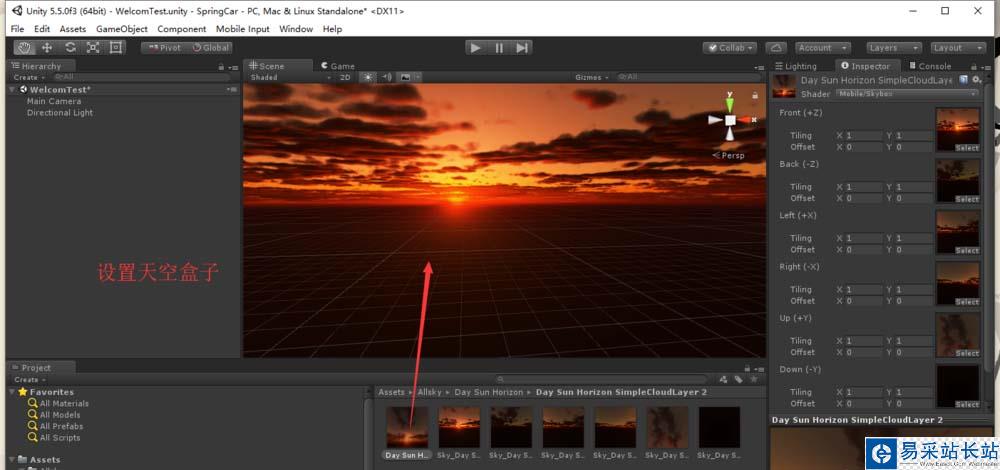Click Select on Front (+Z) texture
Image resolution: width=1000 pixels, height=470 pixels.
[x=967, y=148]
